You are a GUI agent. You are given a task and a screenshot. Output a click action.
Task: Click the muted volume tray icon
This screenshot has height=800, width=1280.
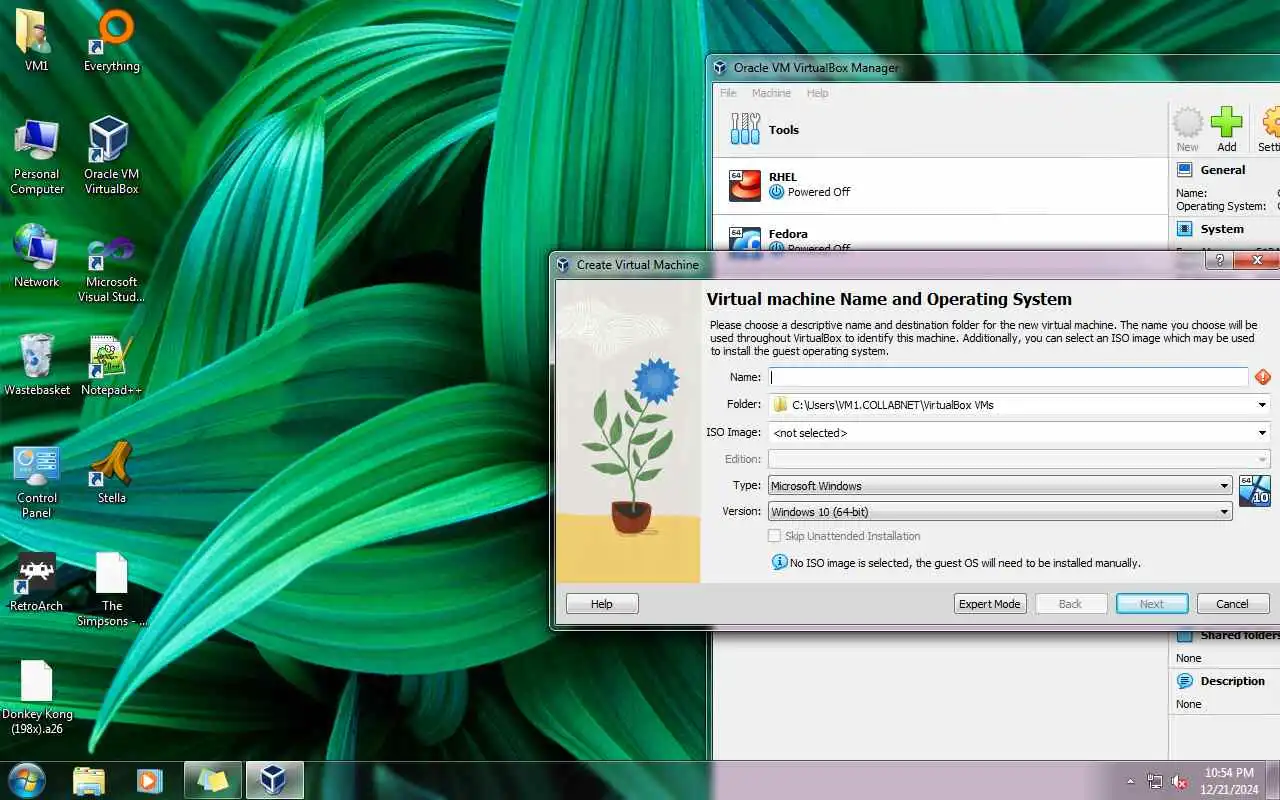tap(1180, 781)
